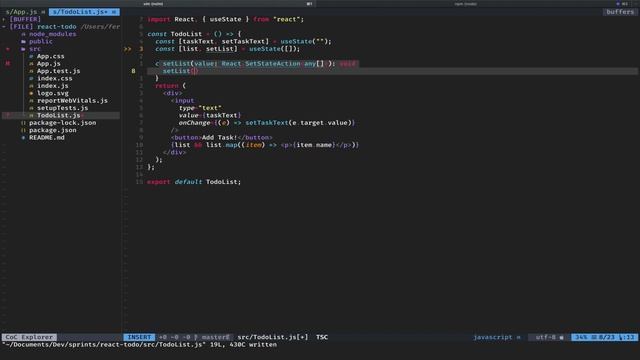
Task: Open README.md in the explorer
Action: pos(47,137)
